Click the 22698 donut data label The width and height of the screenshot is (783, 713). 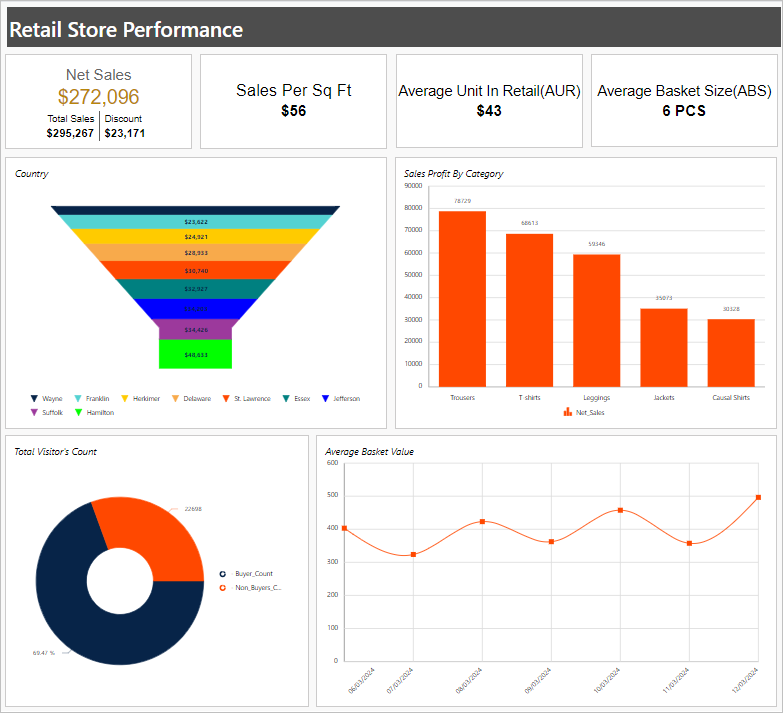[x=193, y=509]
